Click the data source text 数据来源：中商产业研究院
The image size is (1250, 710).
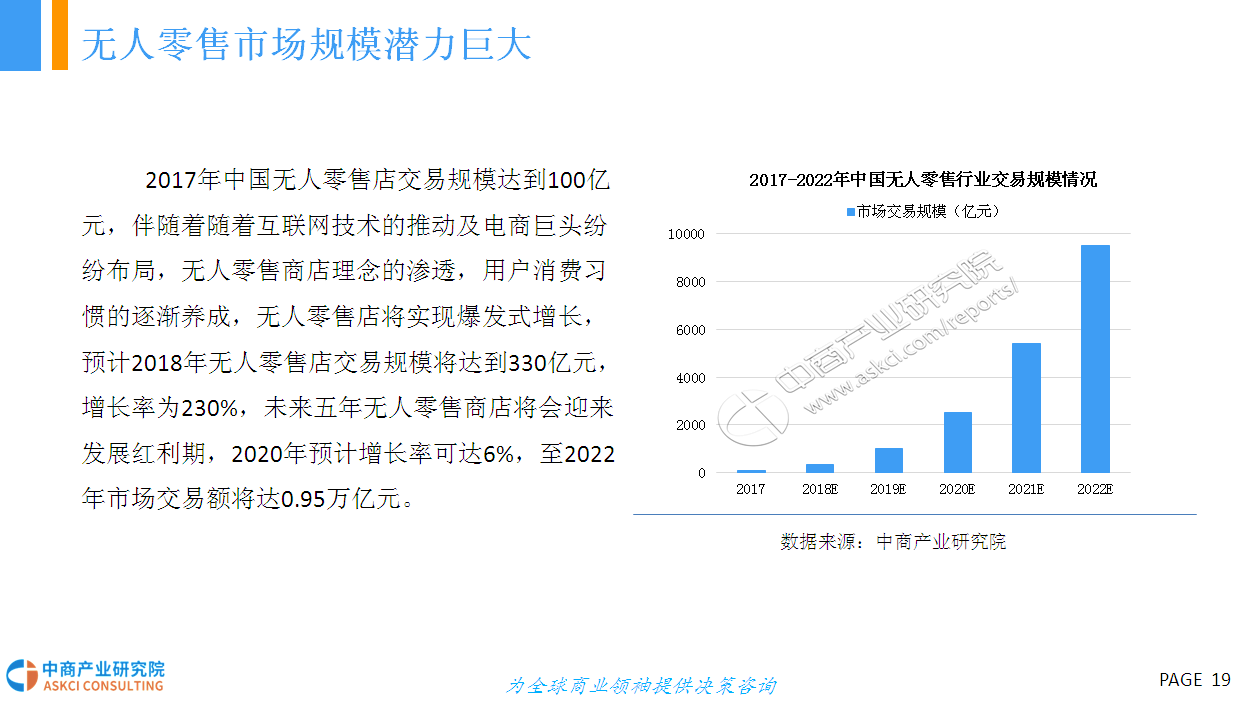[893, 542]
